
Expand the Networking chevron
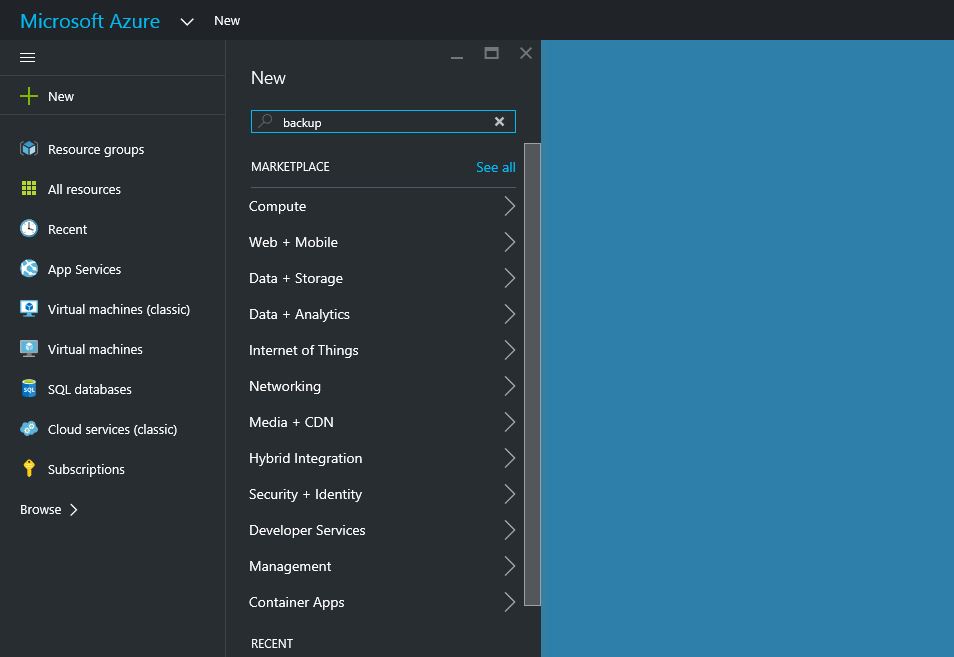click(x=510, y=386)
